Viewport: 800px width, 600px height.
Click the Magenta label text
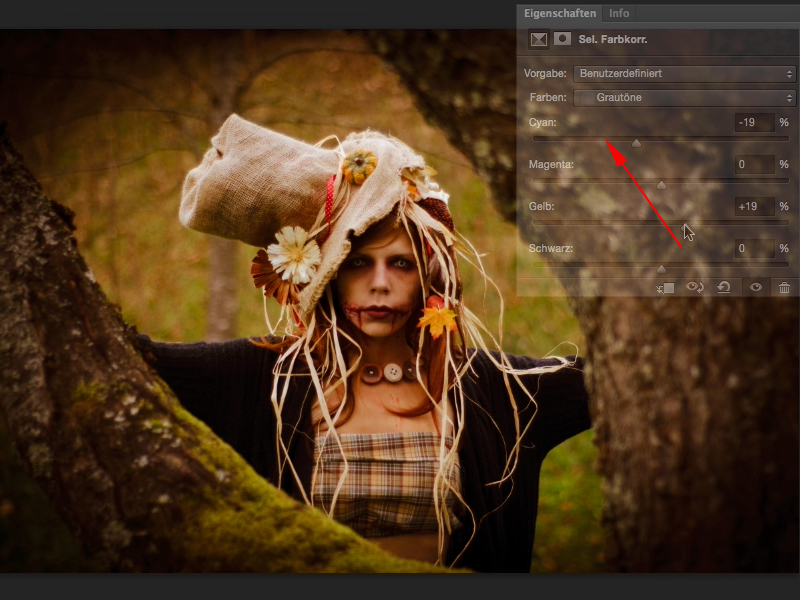[551, 164]
